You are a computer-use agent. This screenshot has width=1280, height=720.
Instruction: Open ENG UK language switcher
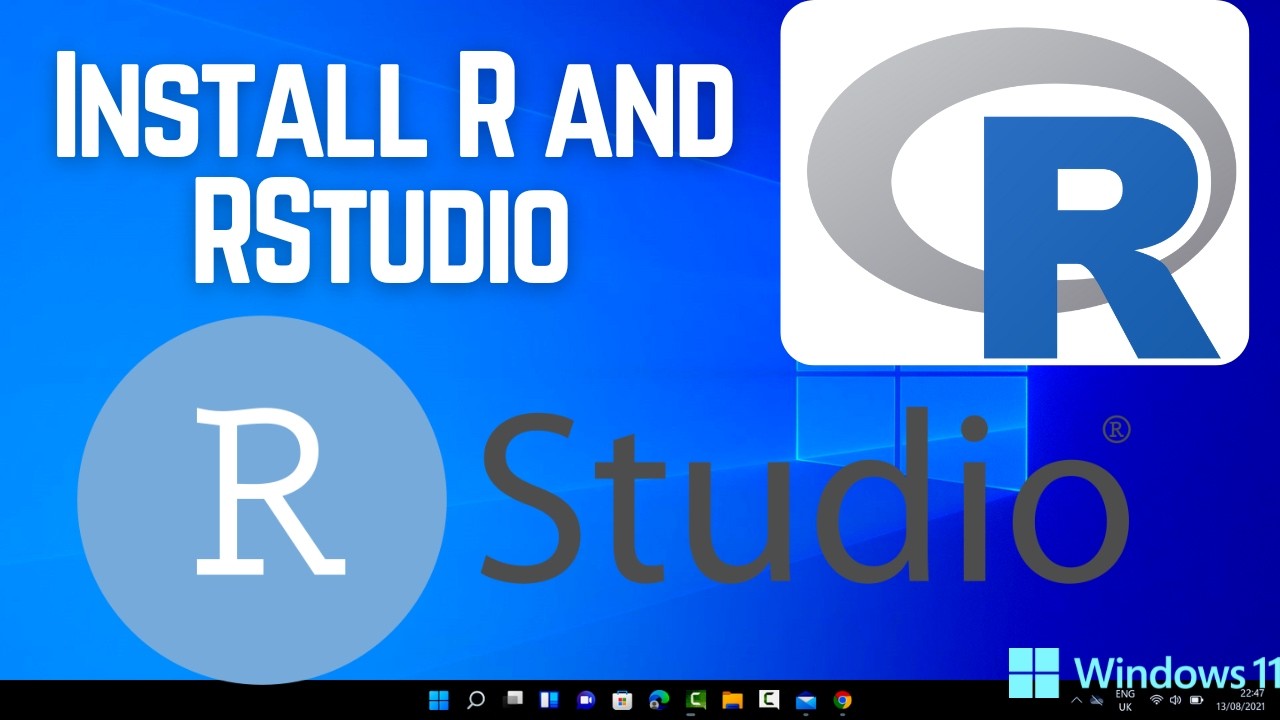[x=1125, y=700]
